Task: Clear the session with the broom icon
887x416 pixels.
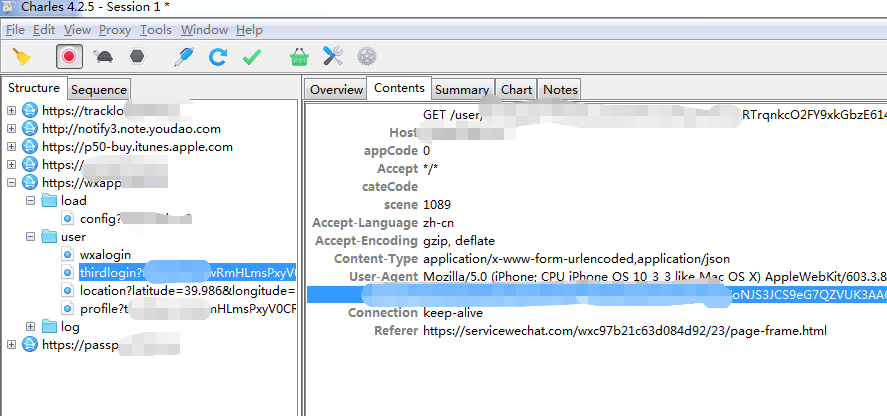Action: click(22, 57)
